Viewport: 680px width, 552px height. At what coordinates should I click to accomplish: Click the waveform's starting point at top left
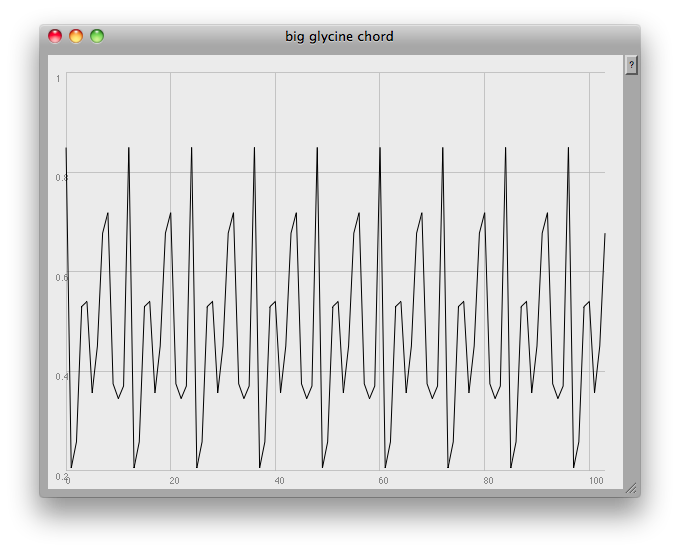(66, 148)
